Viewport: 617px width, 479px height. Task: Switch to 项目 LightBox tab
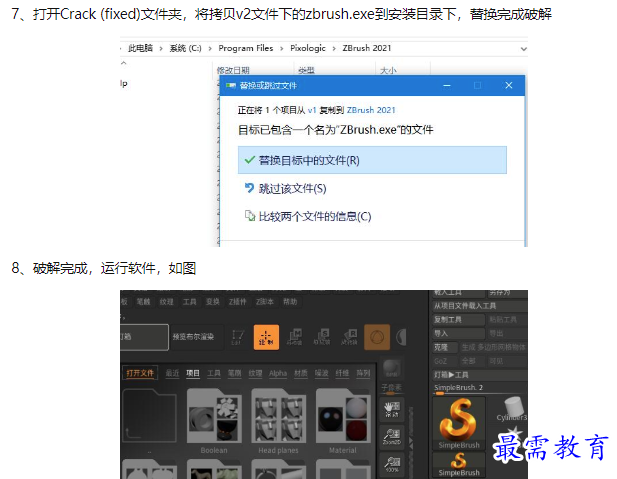tap(193, 373)
